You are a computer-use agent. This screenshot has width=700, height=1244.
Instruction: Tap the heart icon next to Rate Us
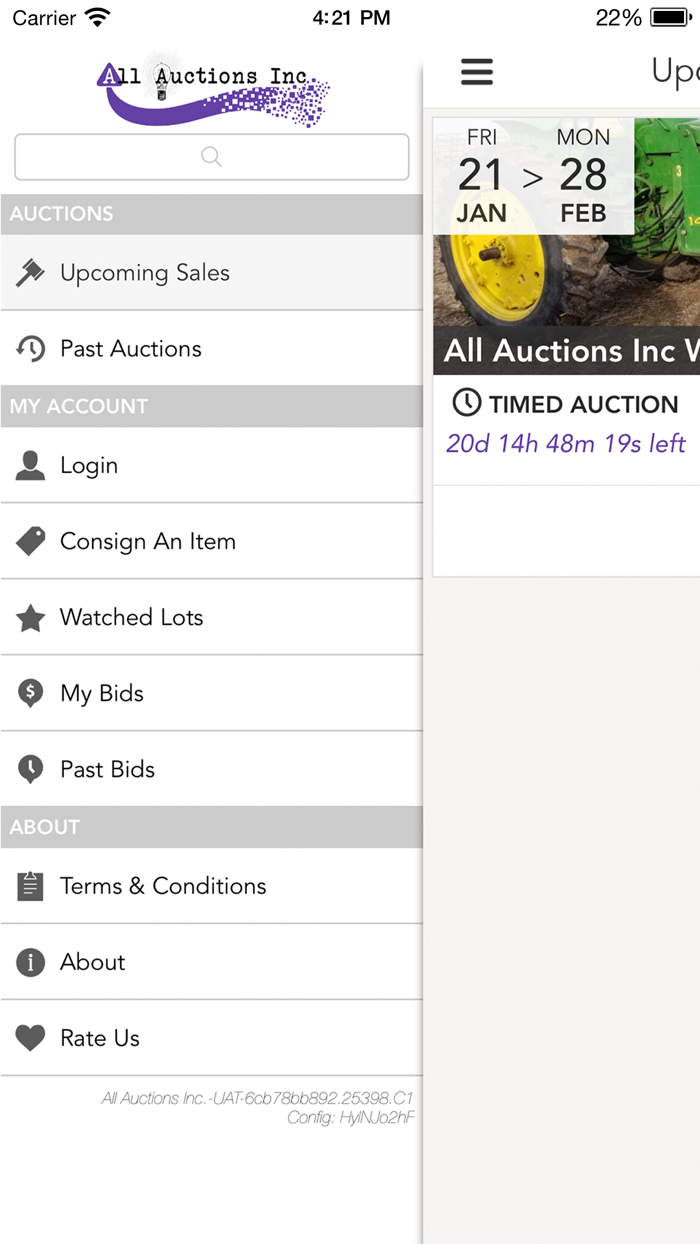30,1038
